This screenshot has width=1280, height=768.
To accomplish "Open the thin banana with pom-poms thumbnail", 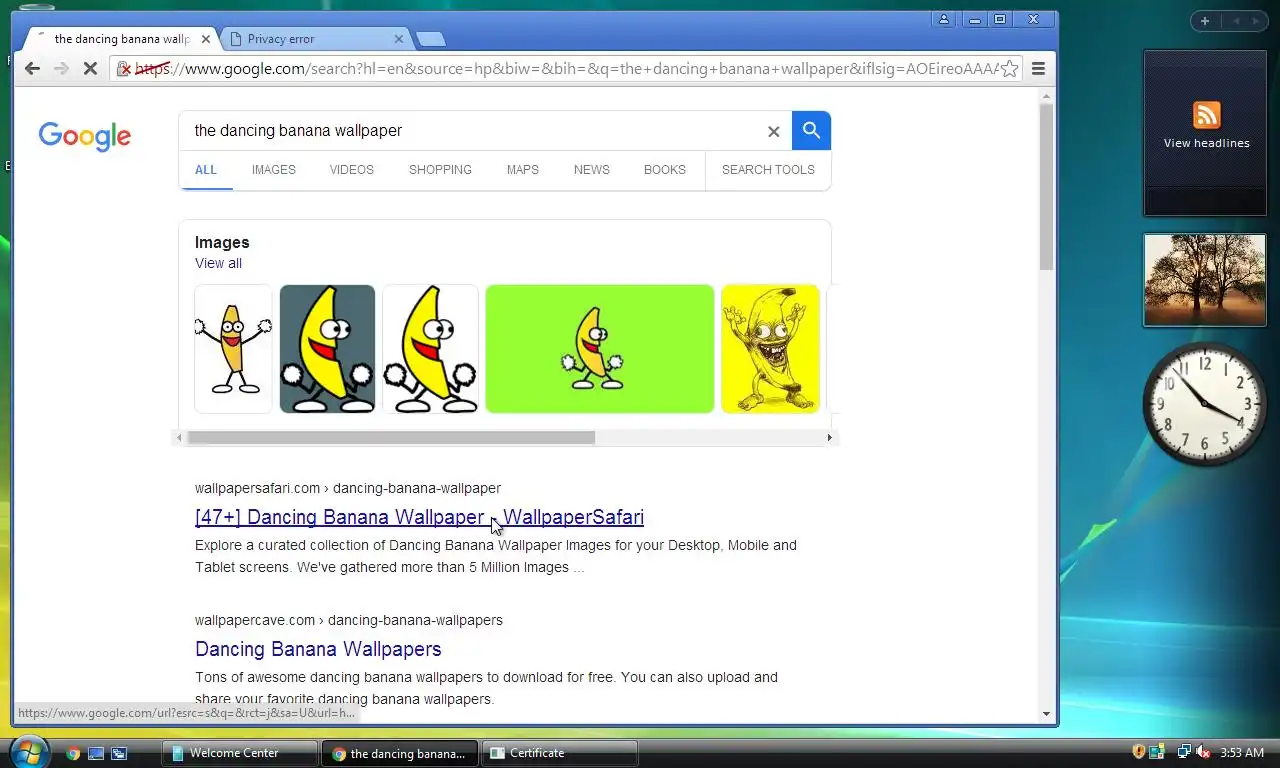I will click(x=233, y=349).
